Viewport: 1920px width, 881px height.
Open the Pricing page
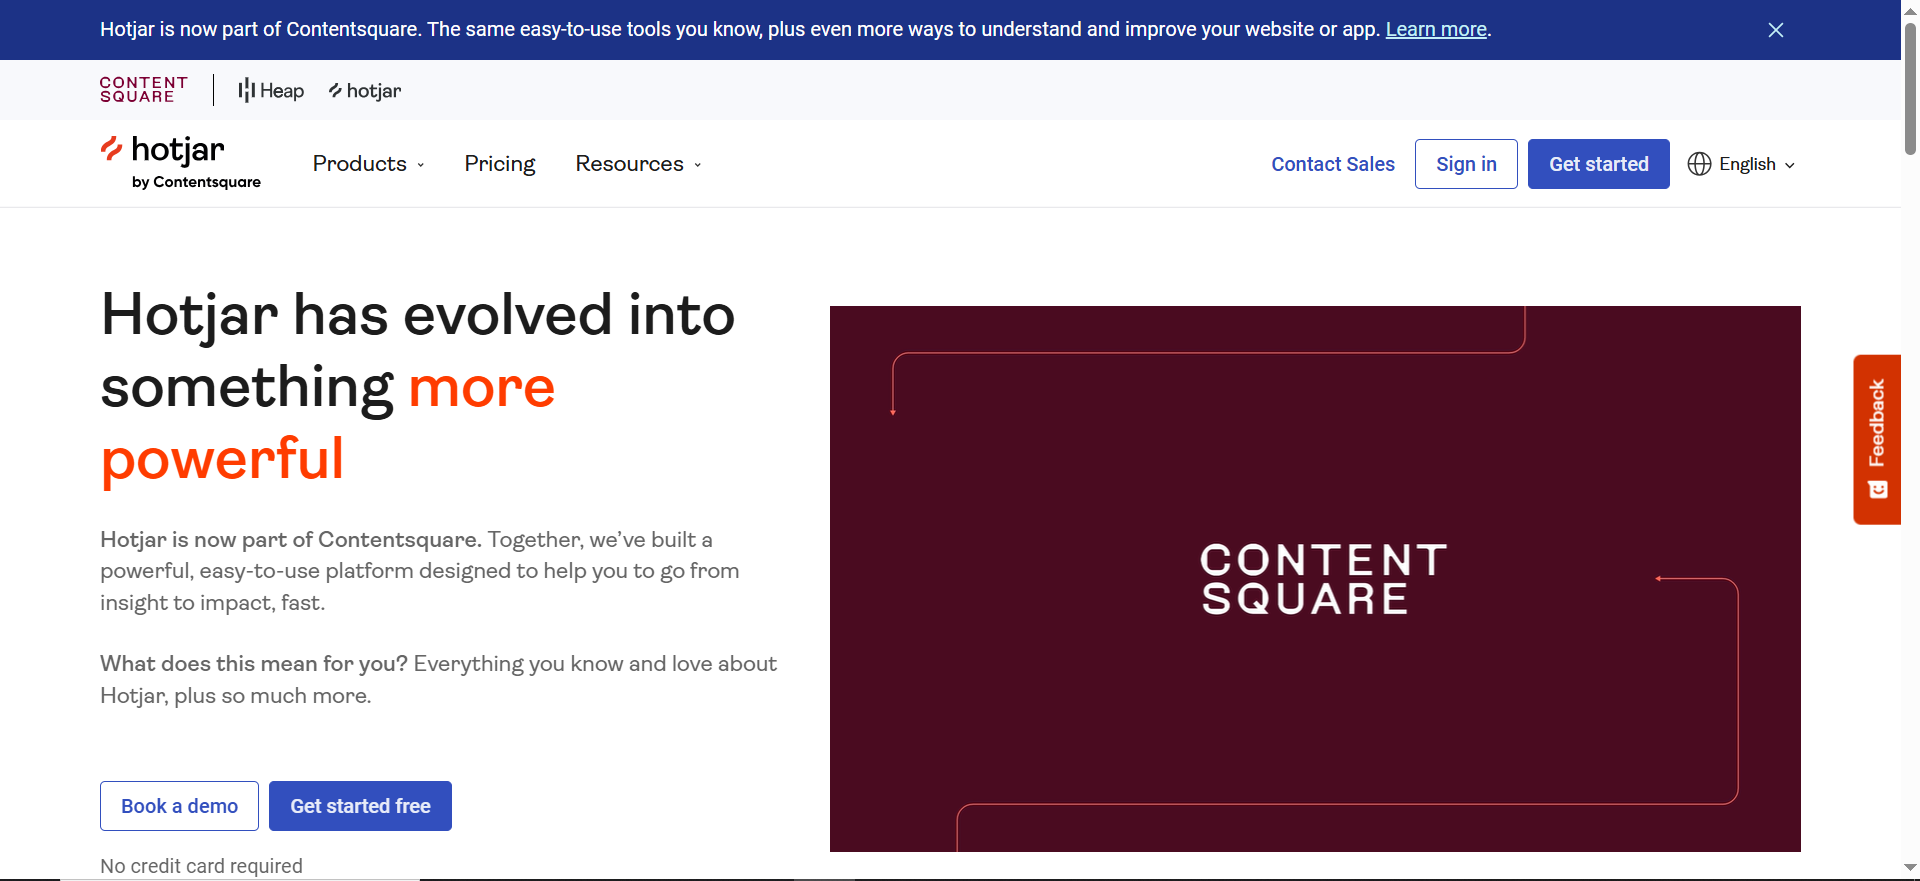click(499, 164)
